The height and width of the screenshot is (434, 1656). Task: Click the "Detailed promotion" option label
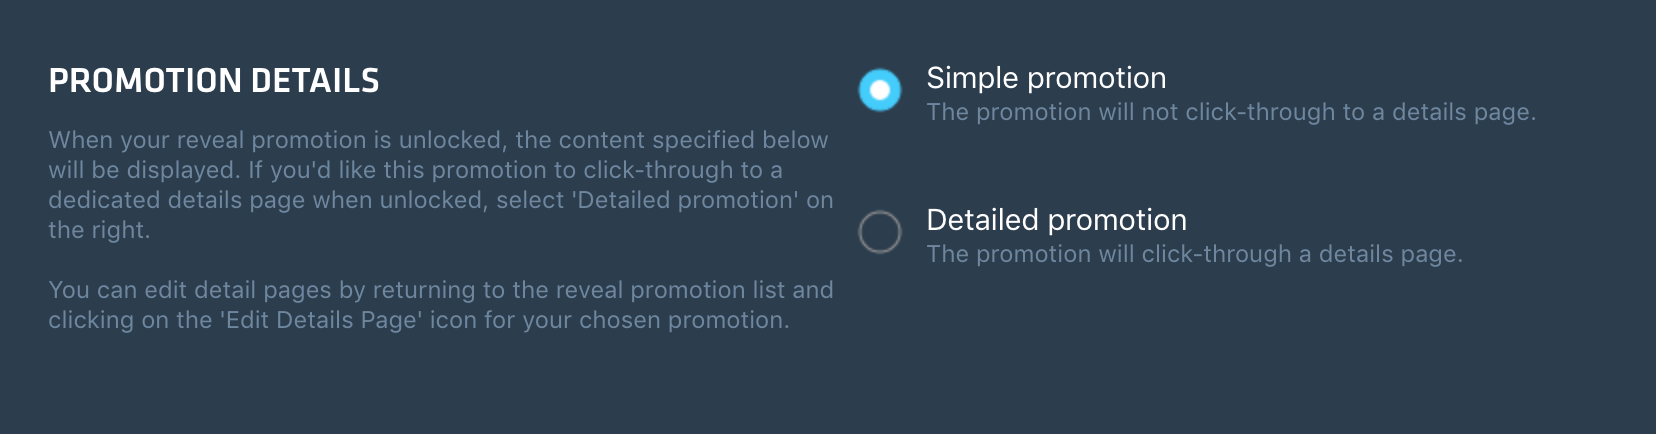click(1056, 220)
